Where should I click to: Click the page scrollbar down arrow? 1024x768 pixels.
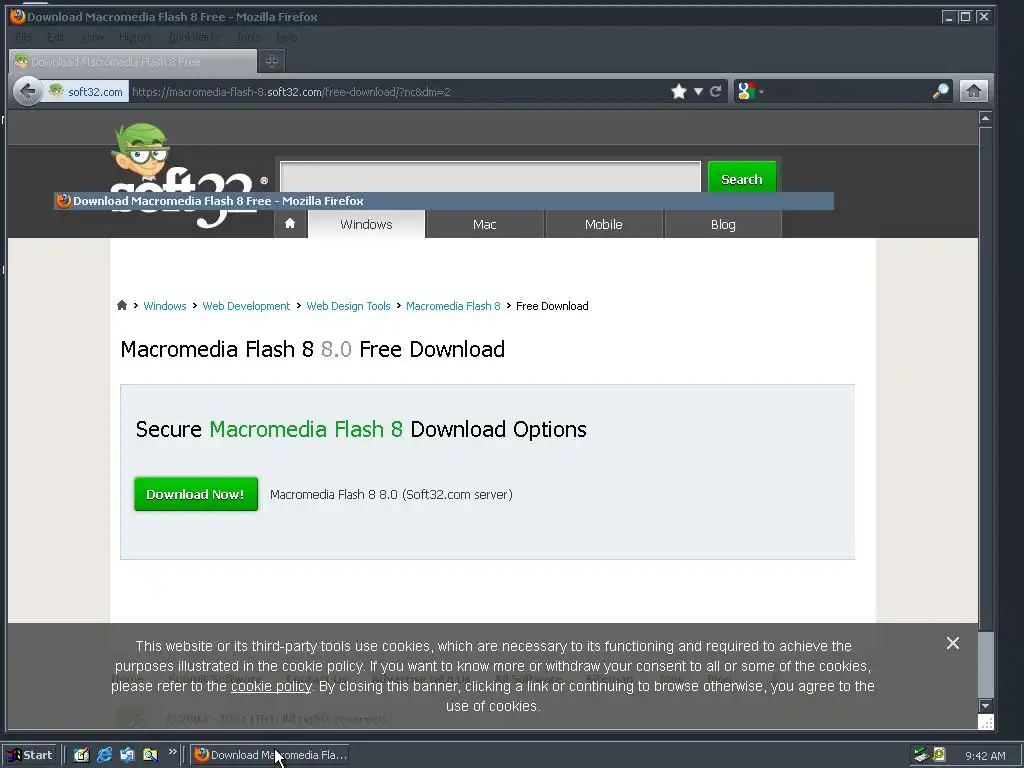point(985,706)
